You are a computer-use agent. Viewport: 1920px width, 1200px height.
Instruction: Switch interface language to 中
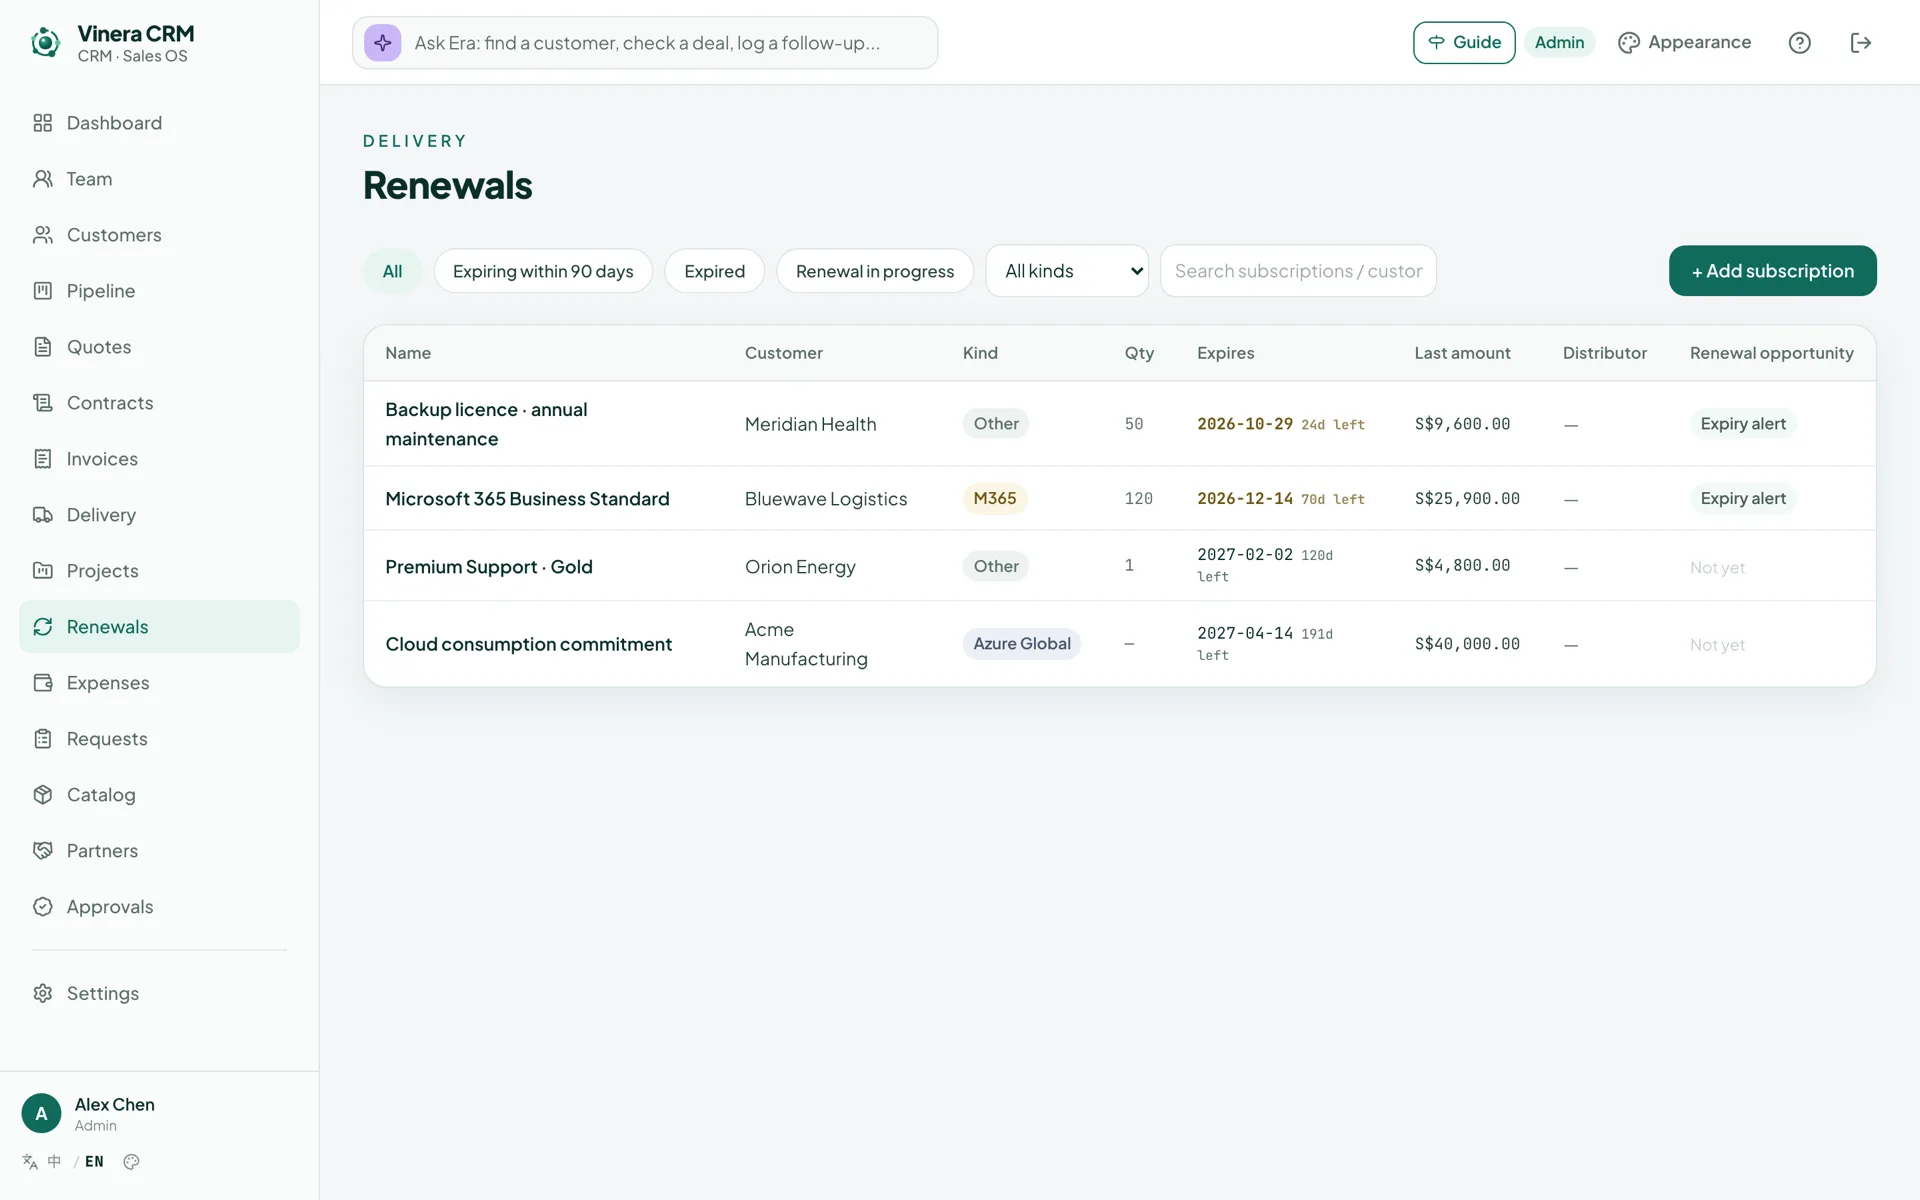pos(54,1162)
